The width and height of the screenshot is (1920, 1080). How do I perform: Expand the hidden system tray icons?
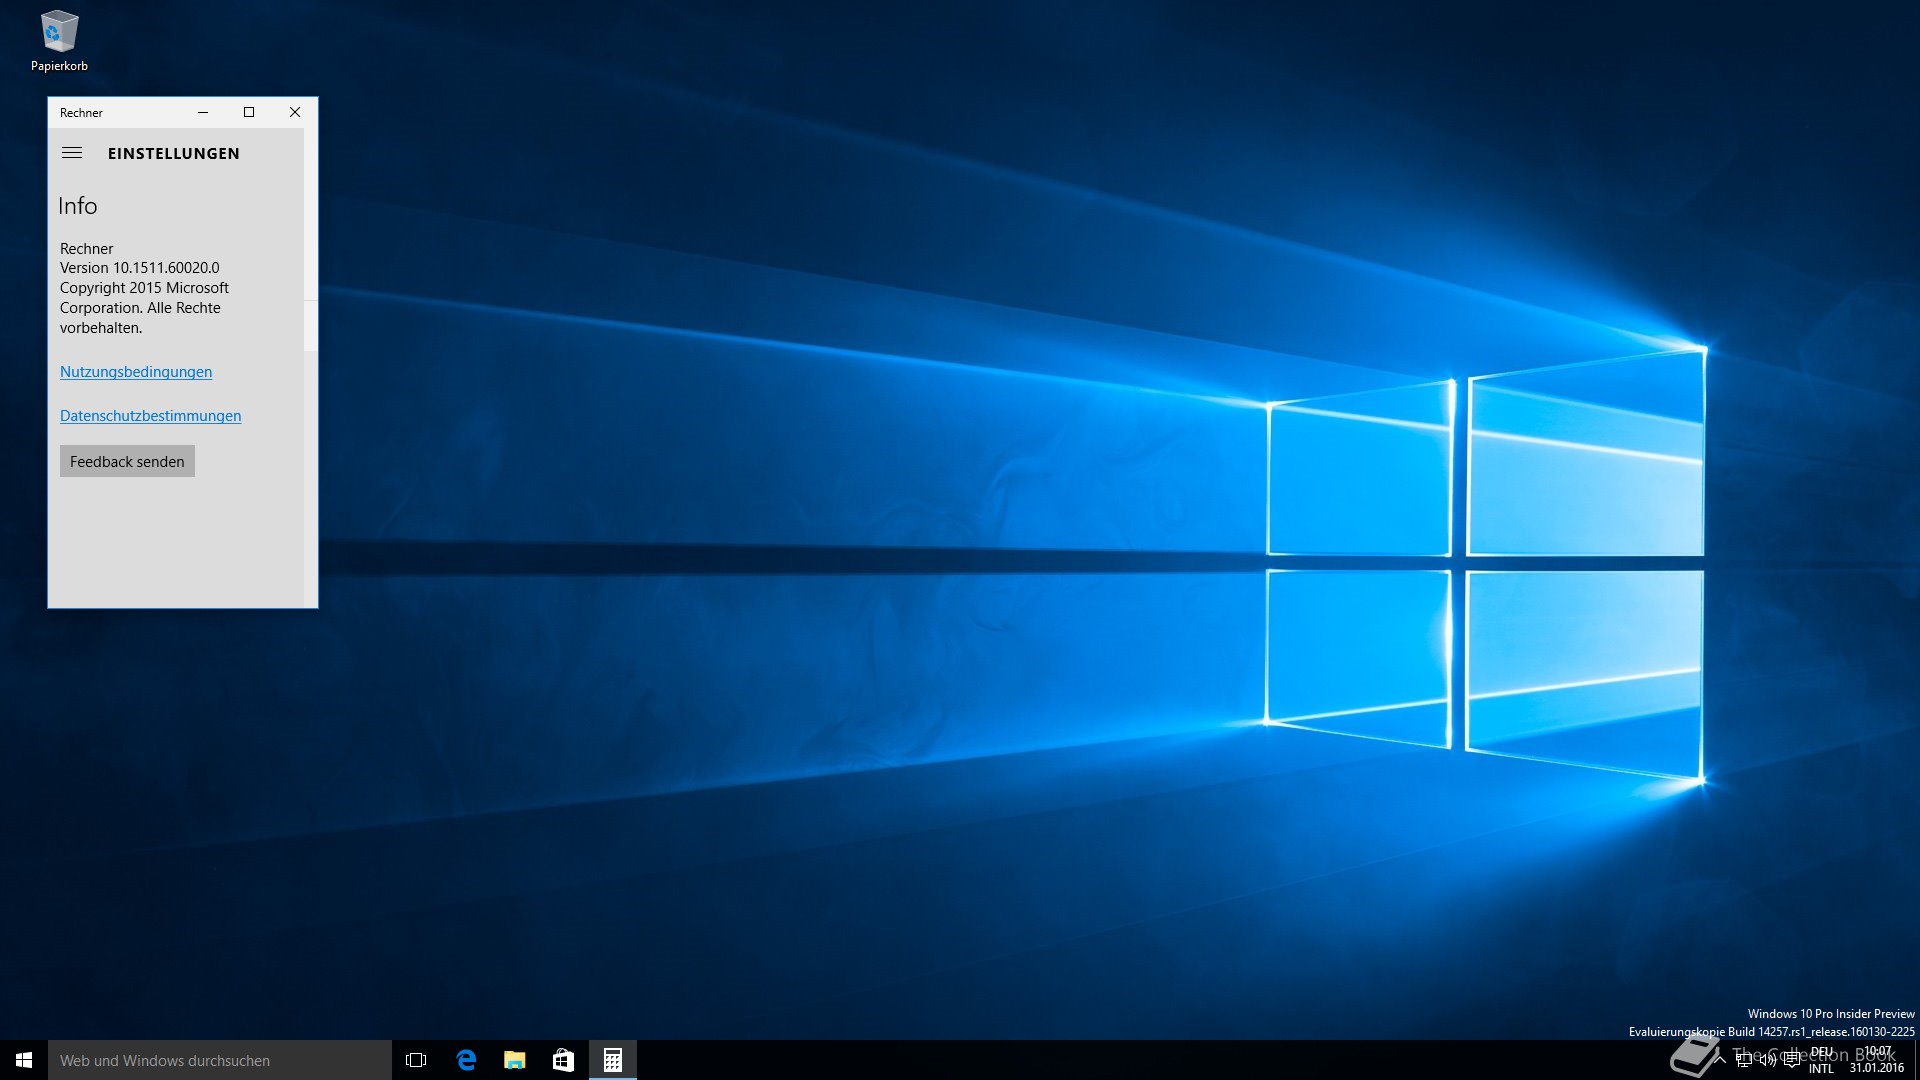[1720, 1060]
